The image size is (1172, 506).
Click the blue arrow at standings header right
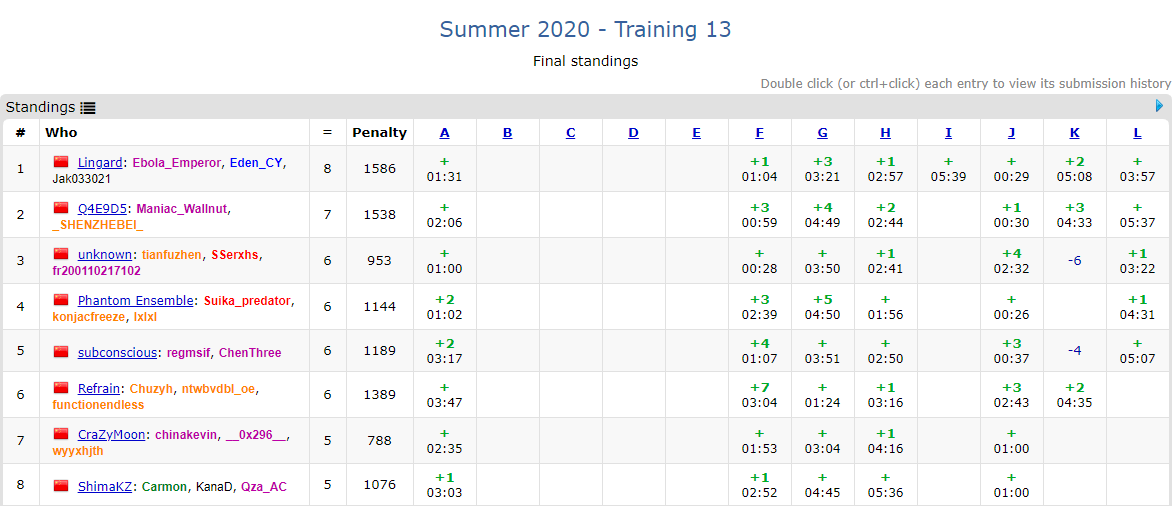point(1159,106)
